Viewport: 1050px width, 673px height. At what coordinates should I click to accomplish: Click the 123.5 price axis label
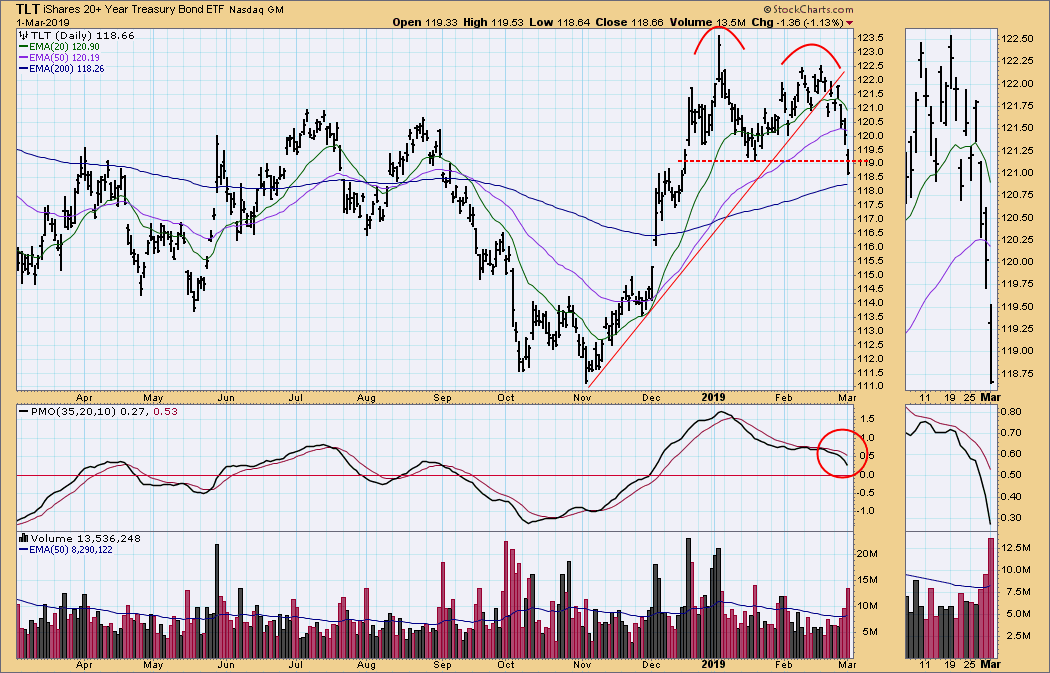click(x=869, y=38)
